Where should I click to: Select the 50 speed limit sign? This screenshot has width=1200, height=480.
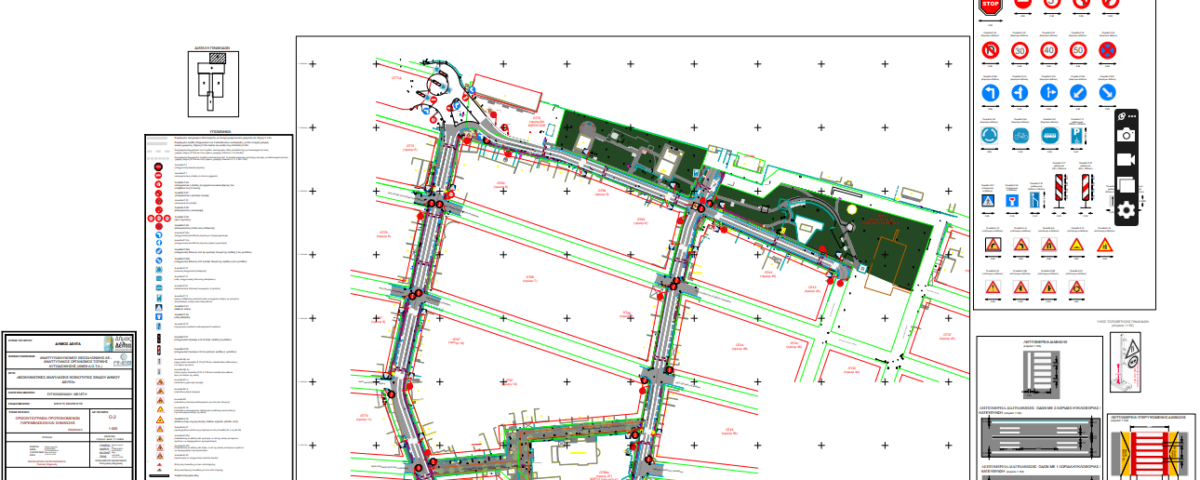(x=1078, y=50)
